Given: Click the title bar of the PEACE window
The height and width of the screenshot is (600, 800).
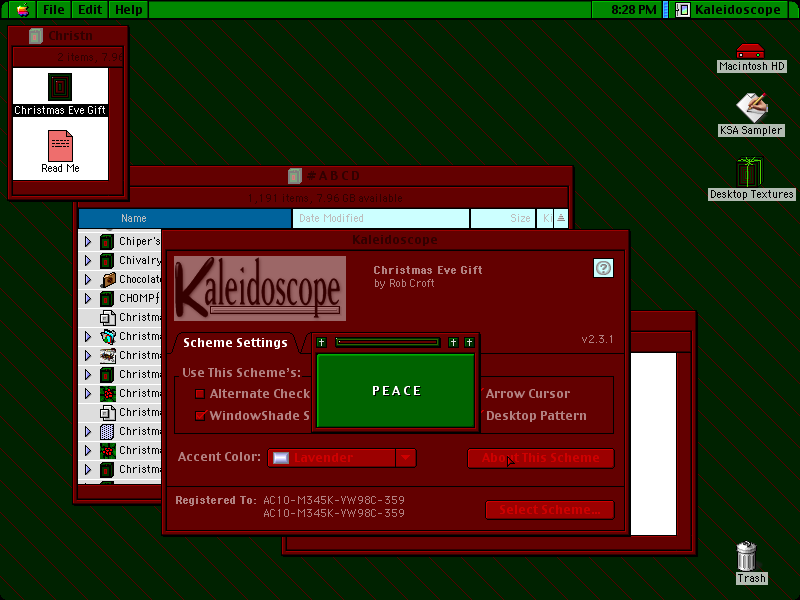Looking at the screenshot, I should coord(395,342).
